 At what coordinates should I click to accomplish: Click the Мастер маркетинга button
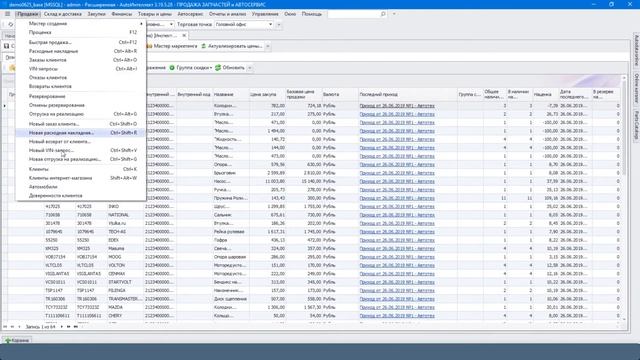tap(172, 46)
